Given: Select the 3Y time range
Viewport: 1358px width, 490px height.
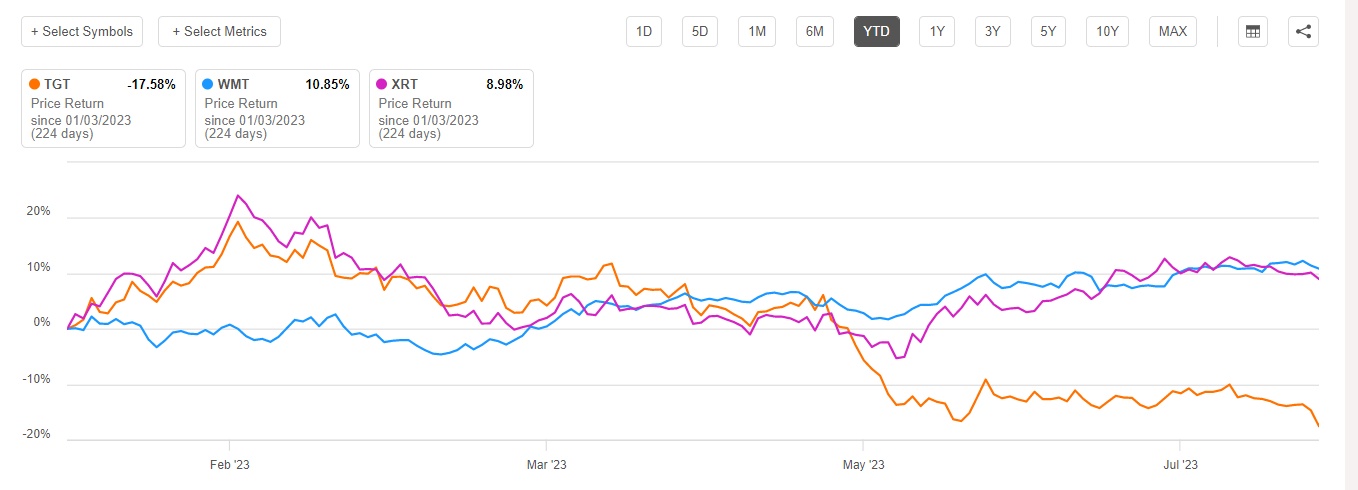Looking at the screenshot, I should pyautogui.click(x=992, y=31).
